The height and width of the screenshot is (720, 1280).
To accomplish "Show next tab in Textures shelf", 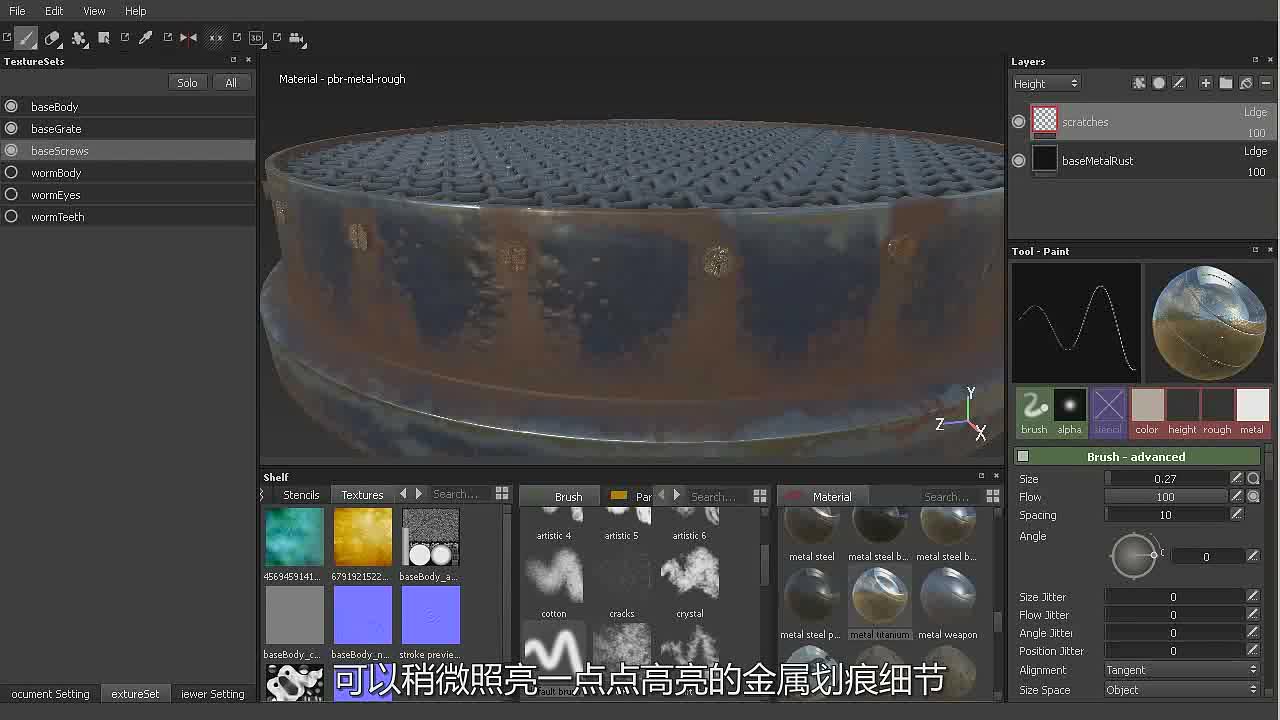I will pyautogui.click(x=418, y=494).
